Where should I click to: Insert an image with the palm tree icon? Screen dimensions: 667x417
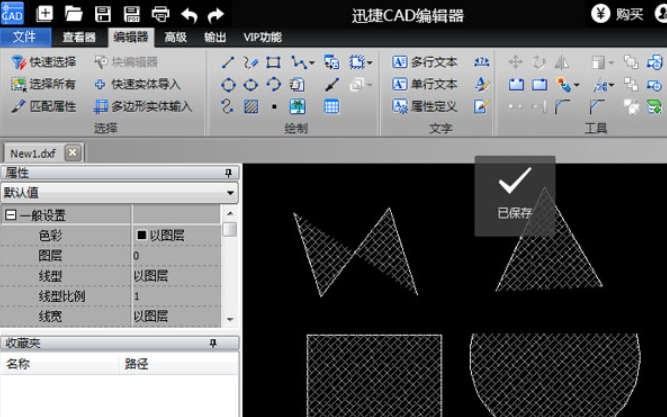[297, 106]
